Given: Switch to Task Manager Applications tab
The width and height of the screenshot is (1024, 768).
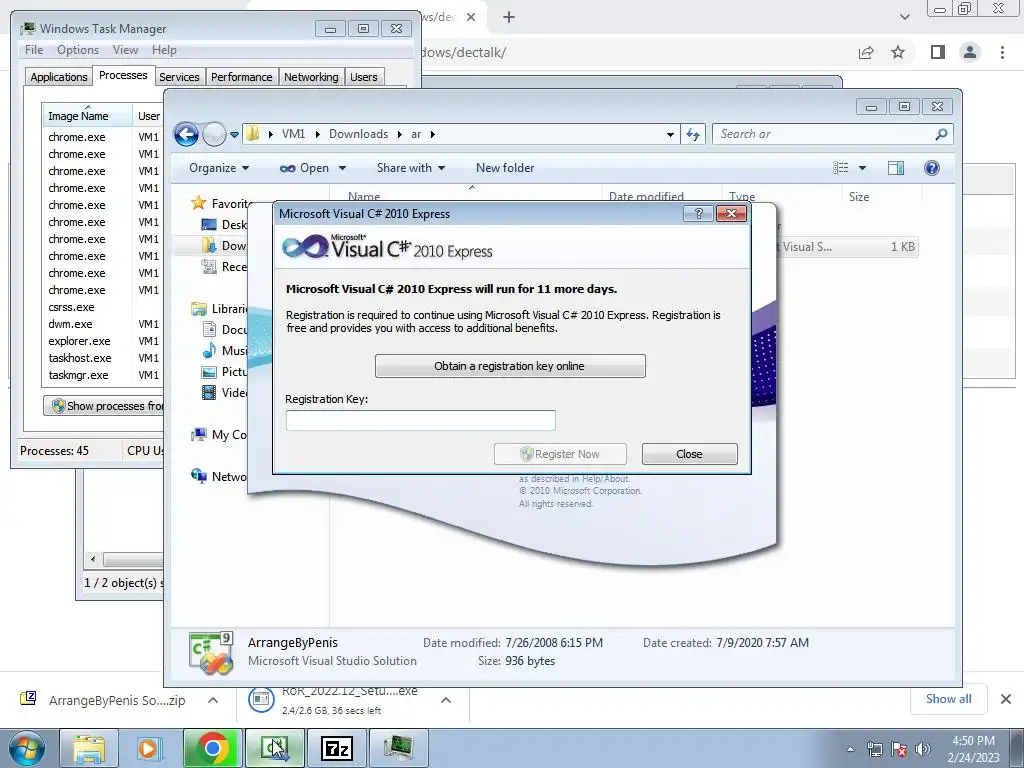Looking at the screenshot, I should point(59,77).
